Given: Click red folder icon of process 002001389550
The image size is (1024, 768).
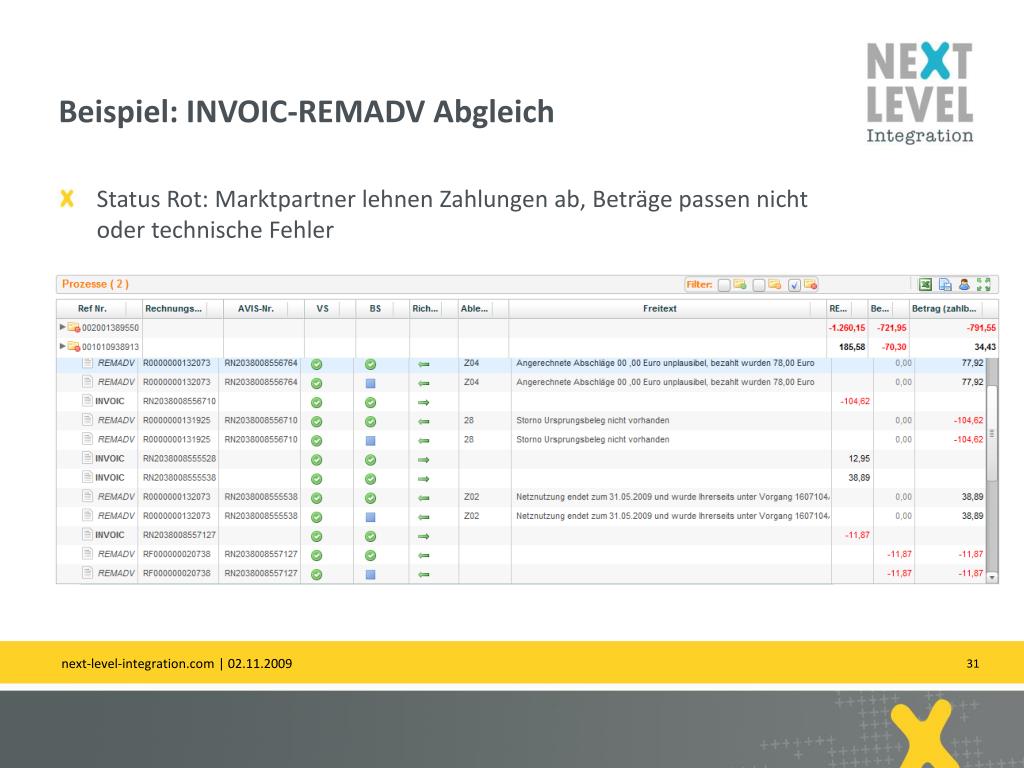Looking at the screenshot, I should [x=74, y=327].
